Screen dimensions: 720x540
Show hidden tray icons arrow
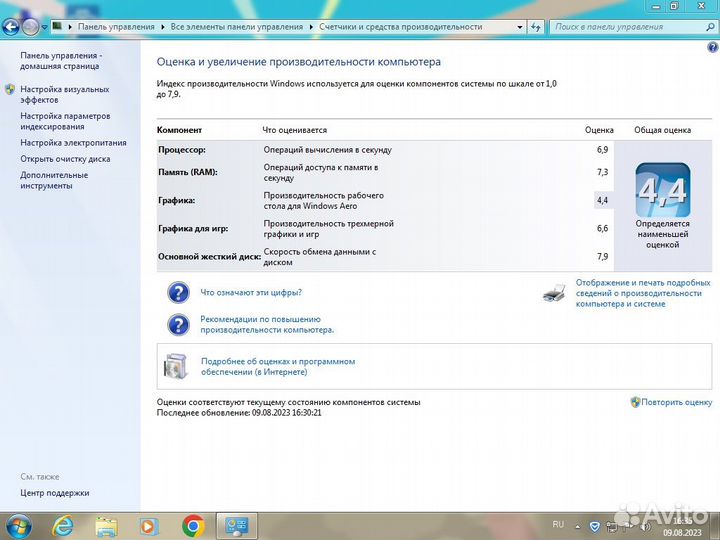click(x=577, y=526)
